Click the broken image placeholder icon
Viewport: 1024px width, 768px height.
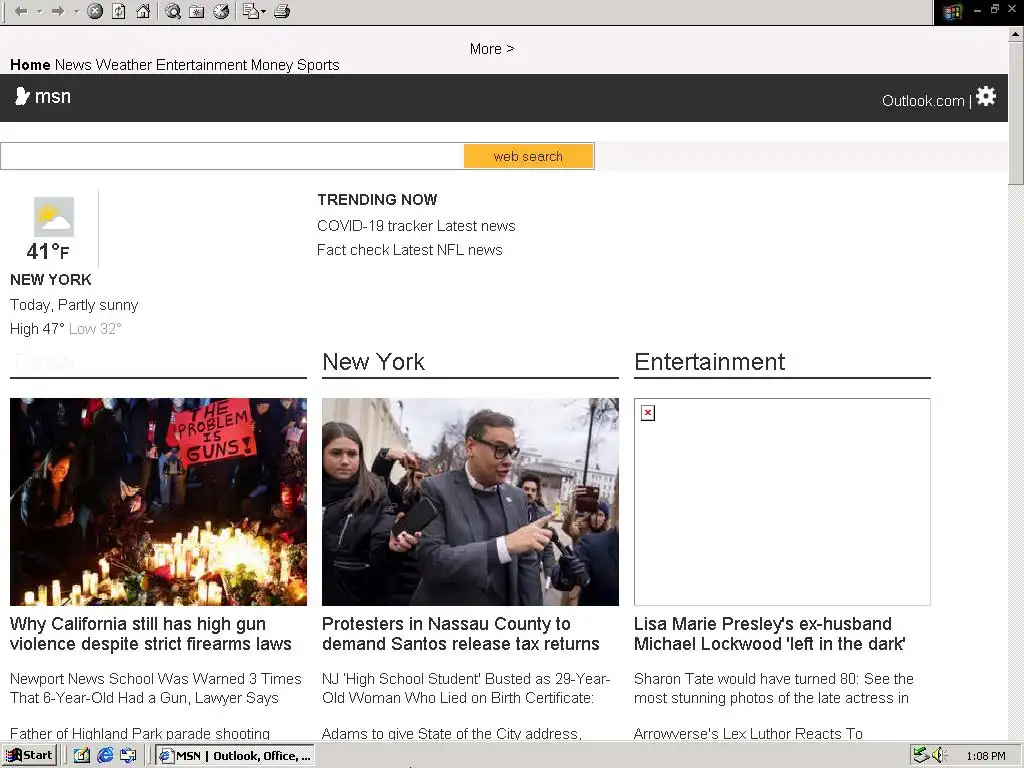coord(648,413)
